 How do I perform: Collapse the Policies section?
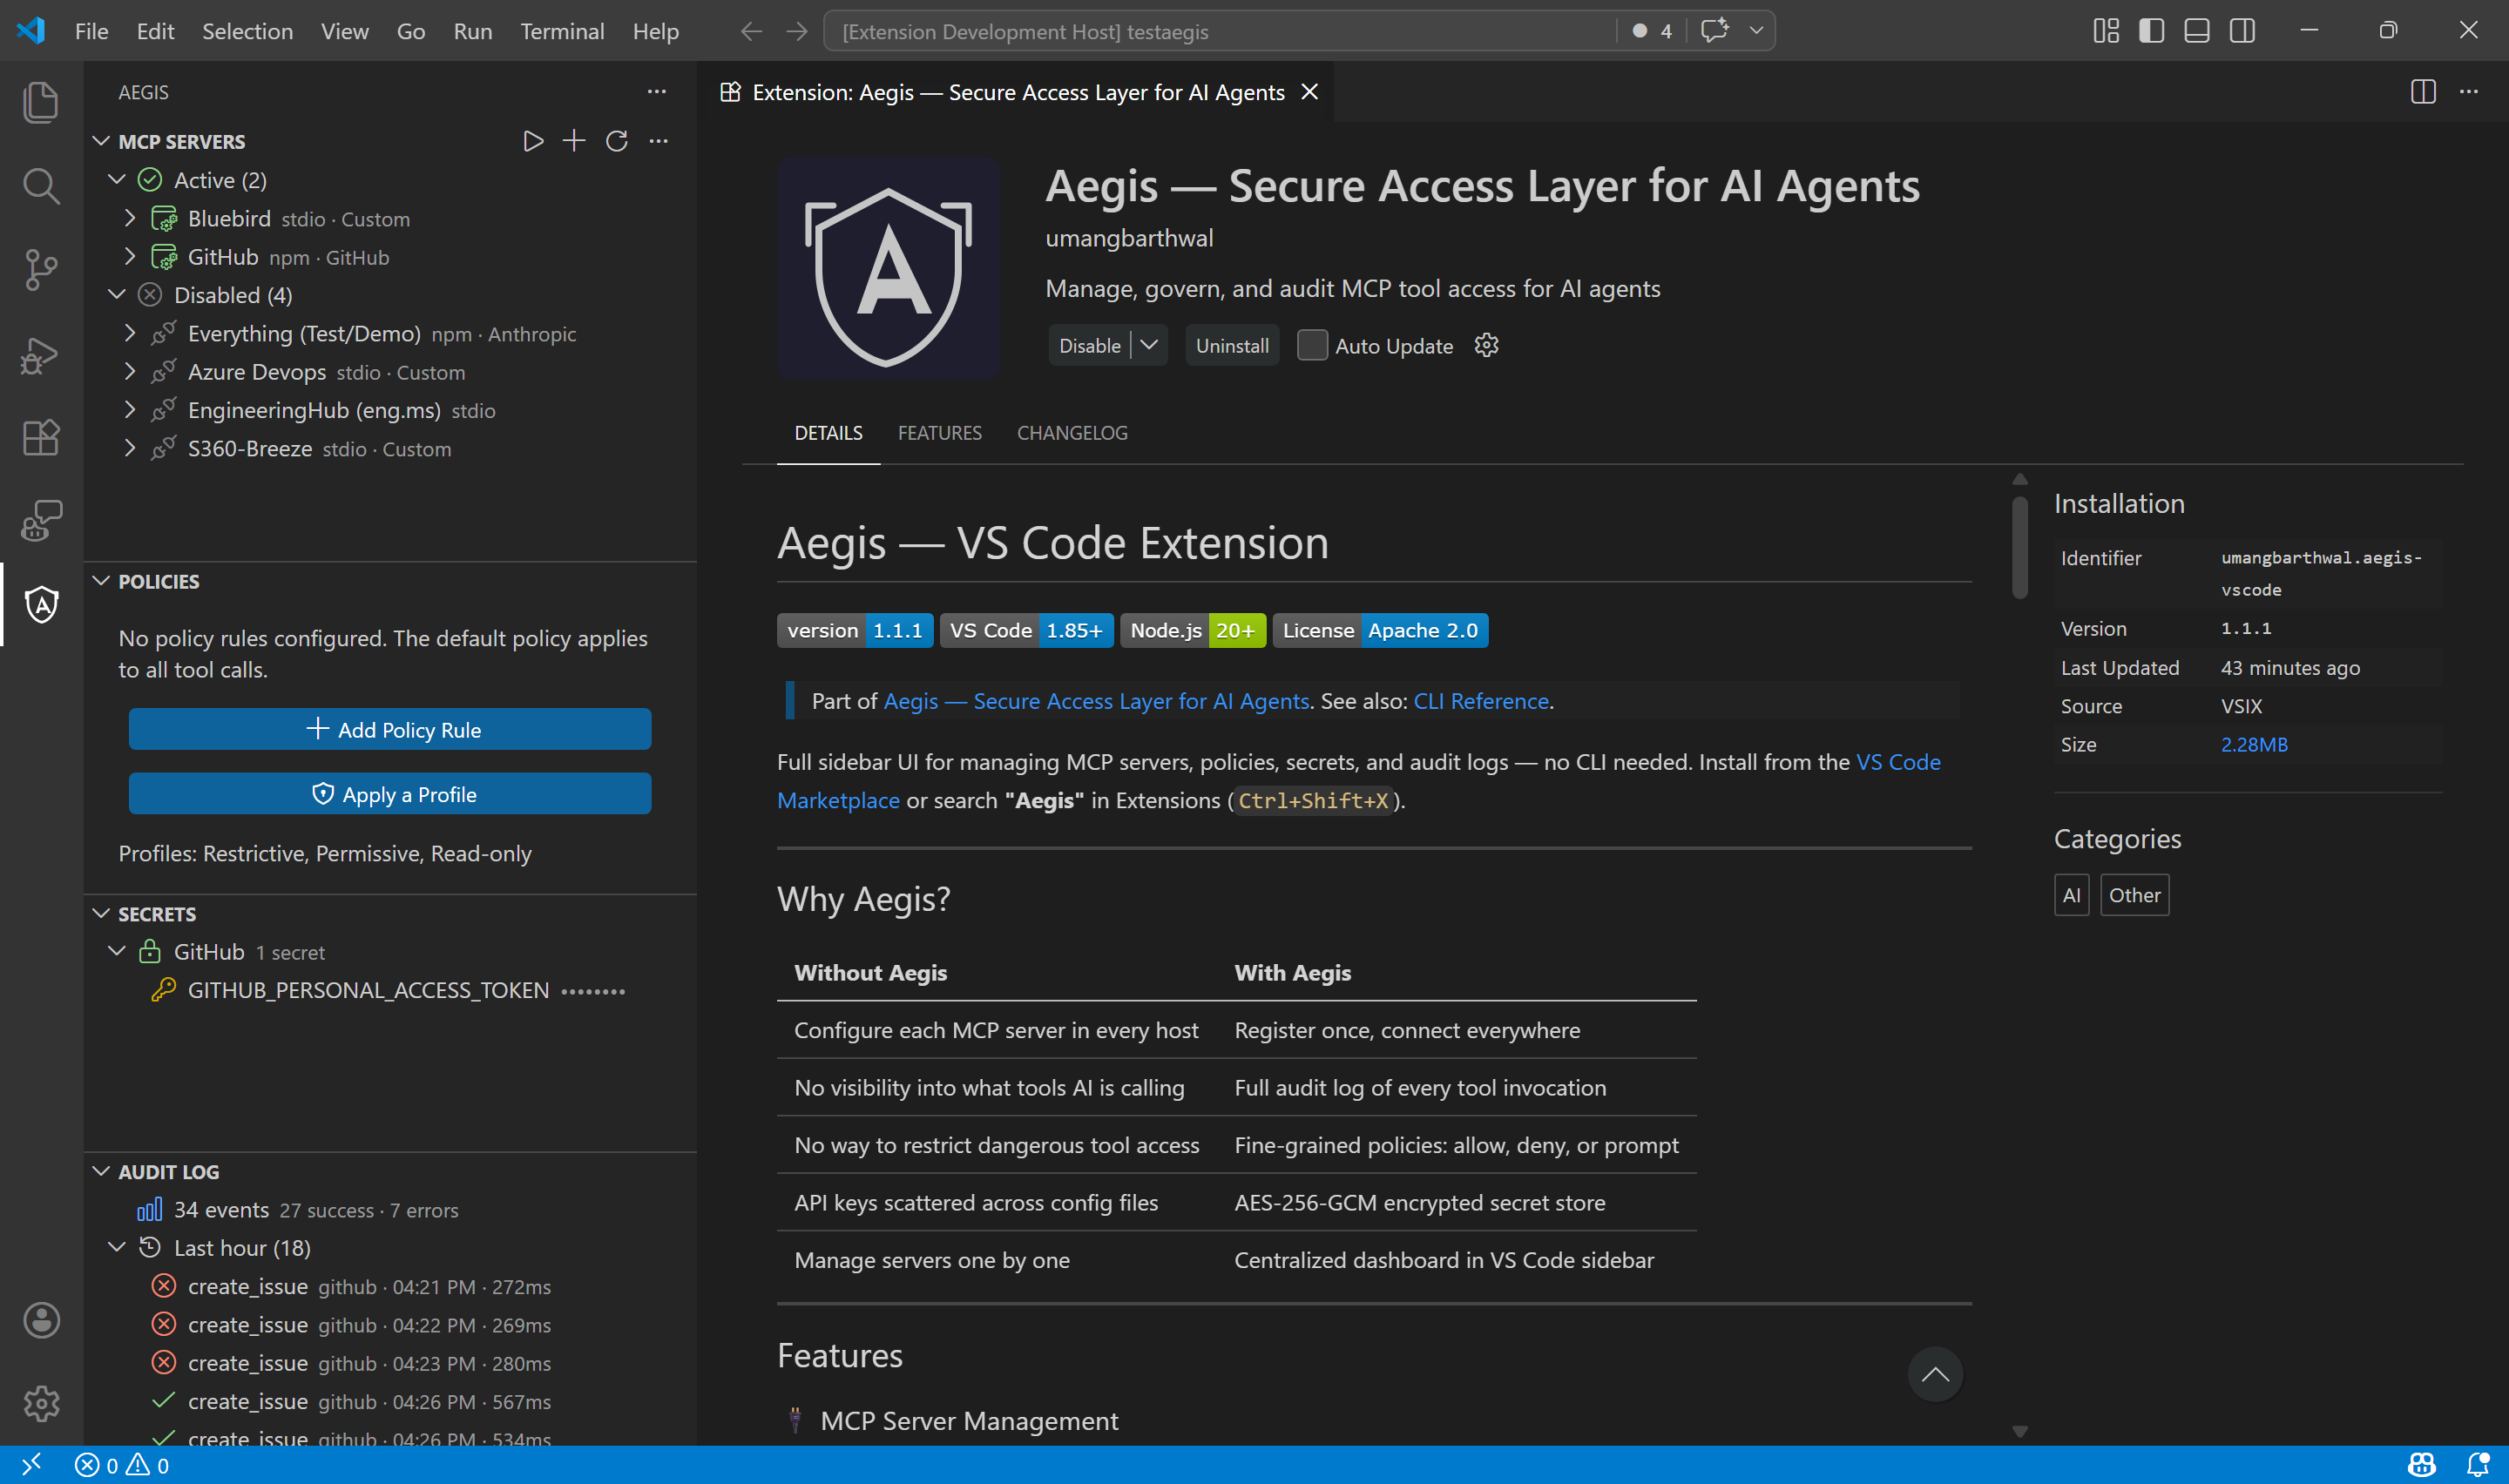[x=101, y=581]
